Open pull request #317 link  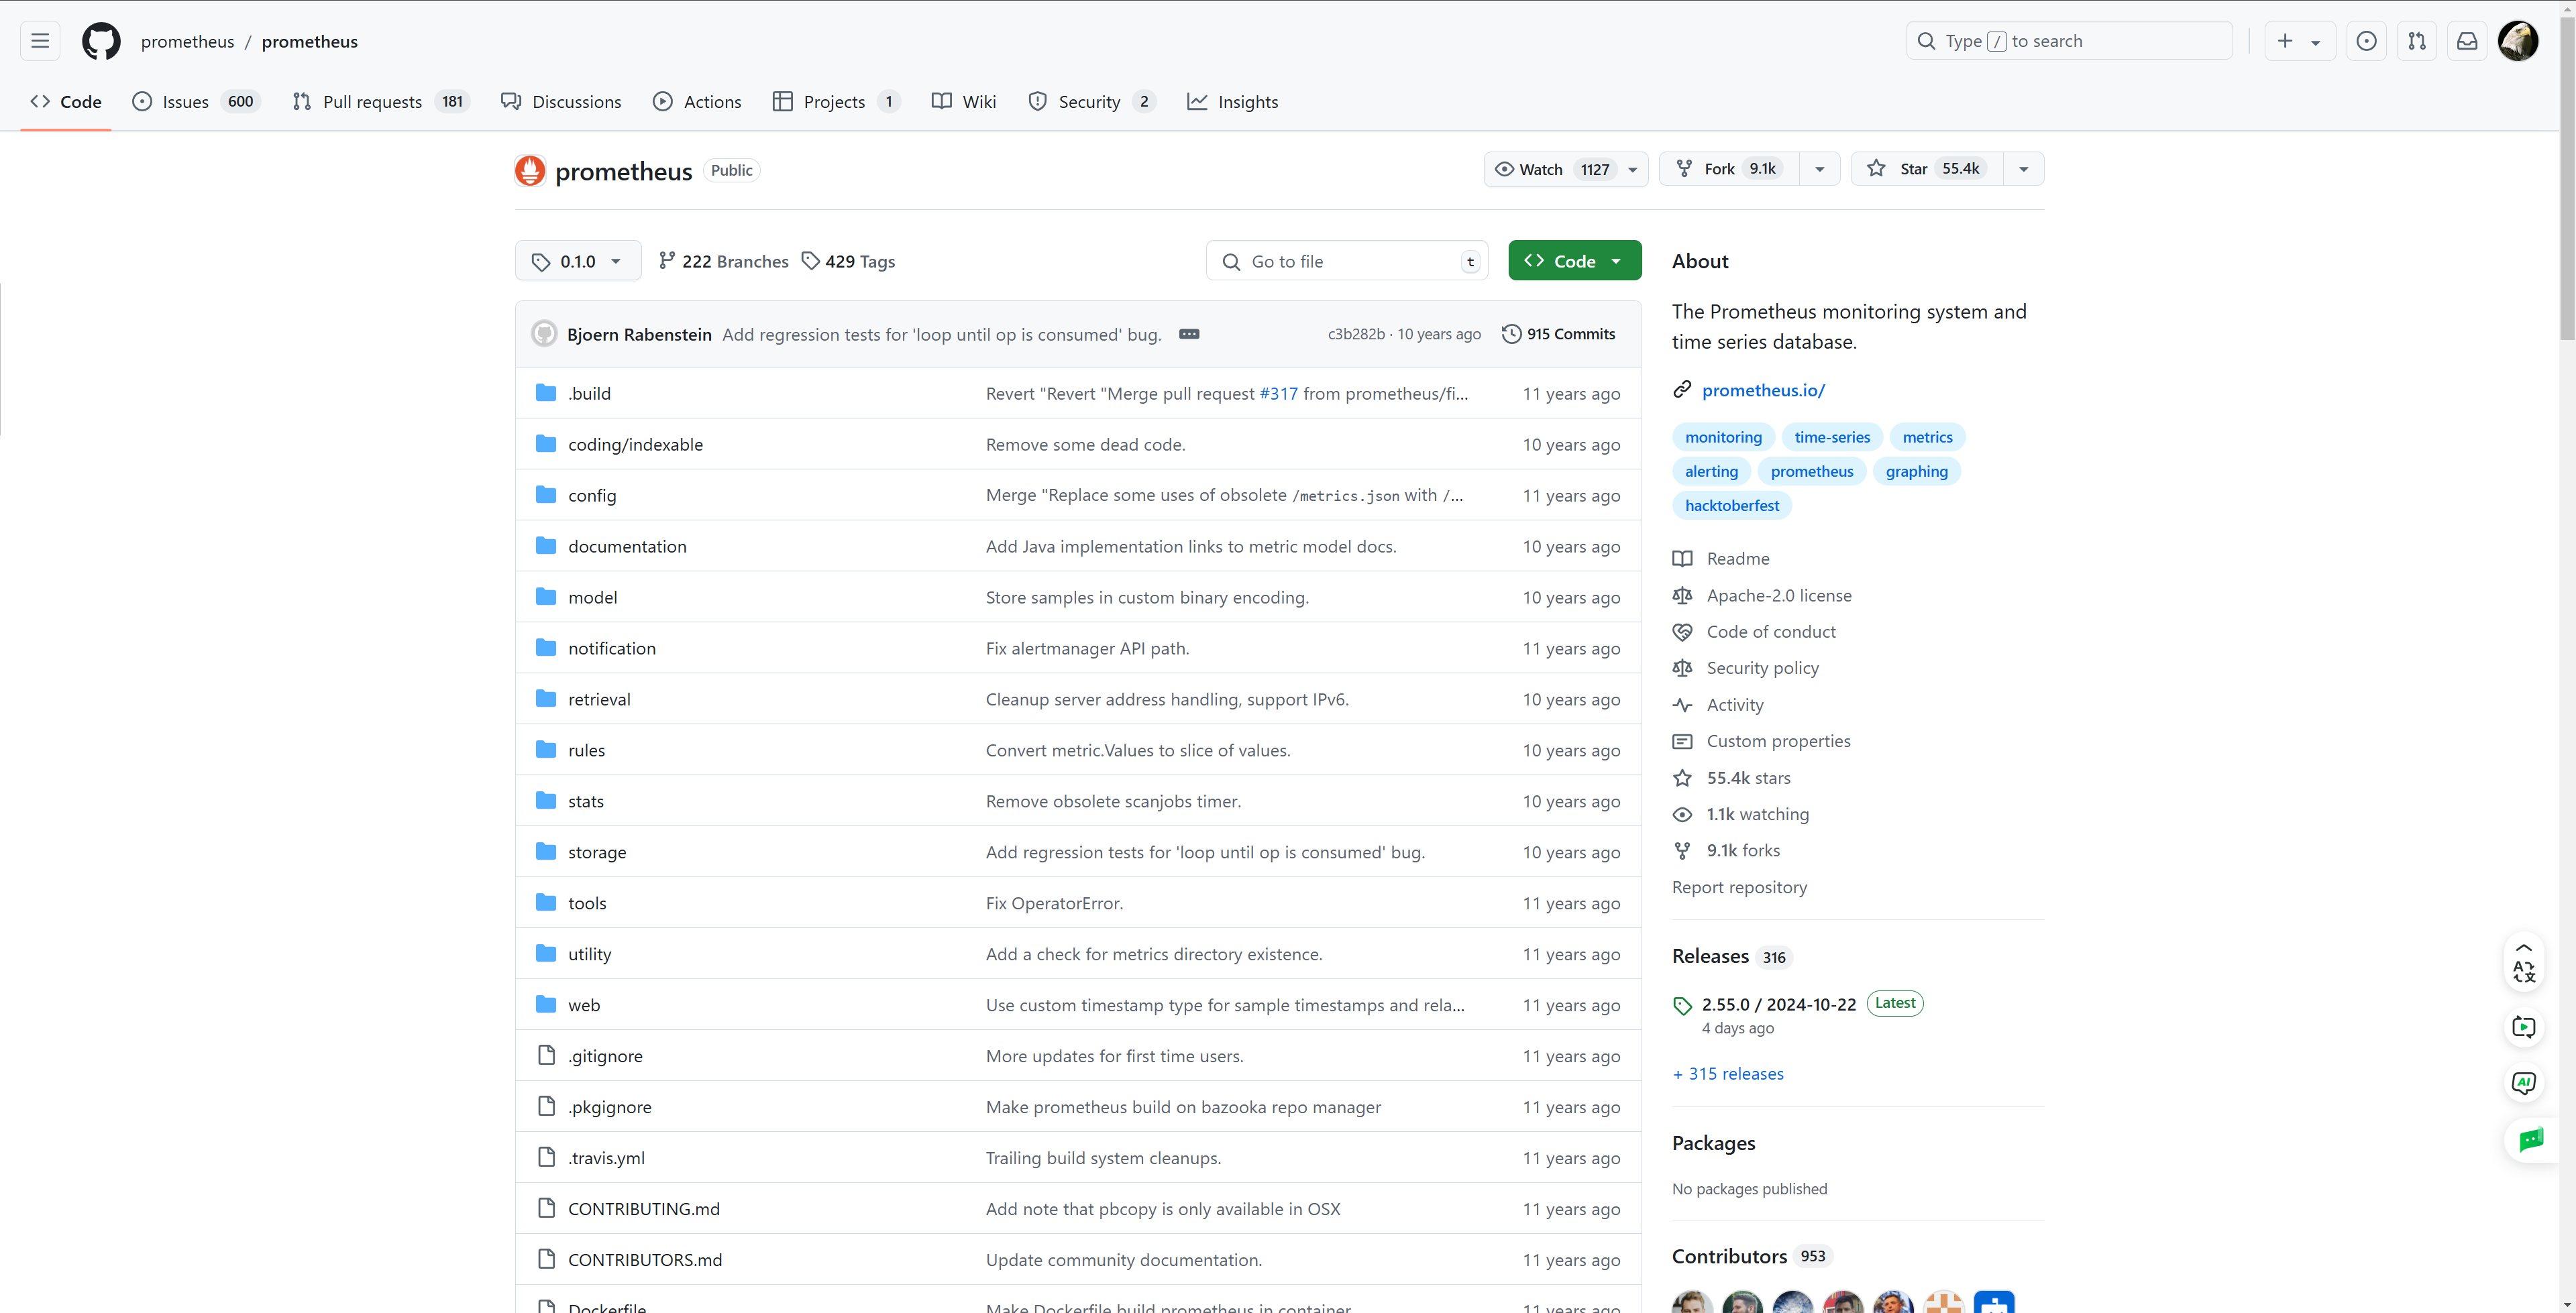(1278, 394)
